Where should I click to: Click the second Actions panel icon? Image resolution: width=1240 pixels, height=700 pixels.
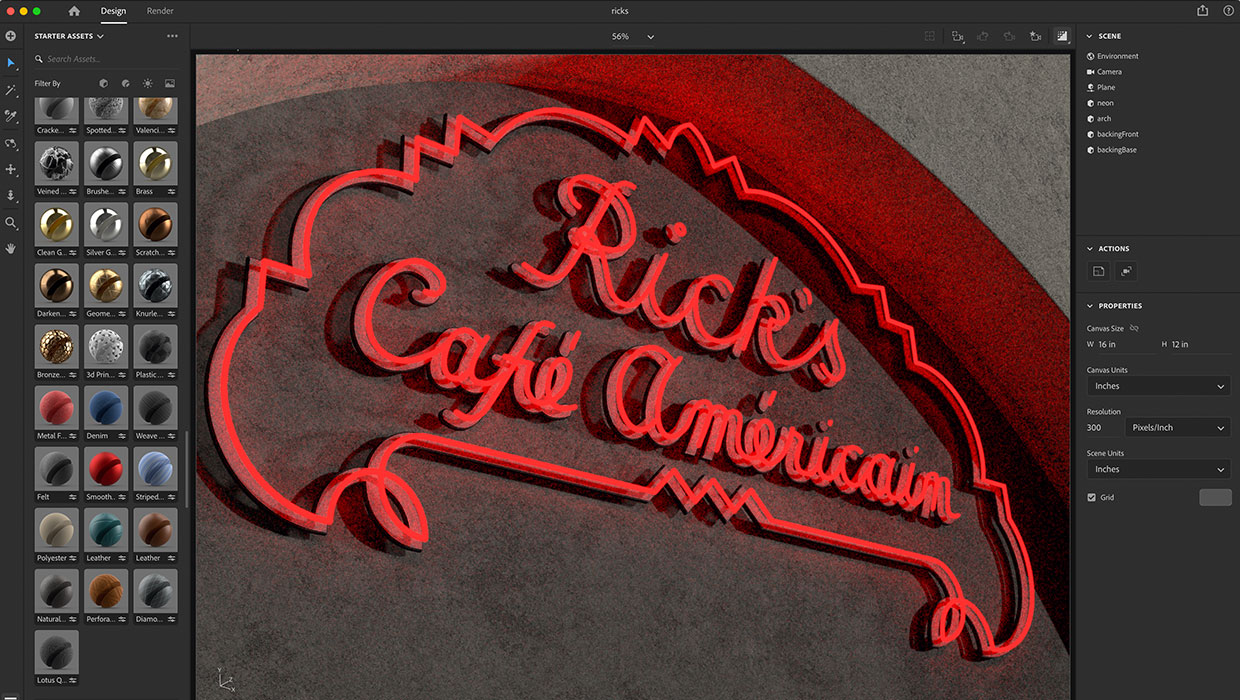point(1126,271)
